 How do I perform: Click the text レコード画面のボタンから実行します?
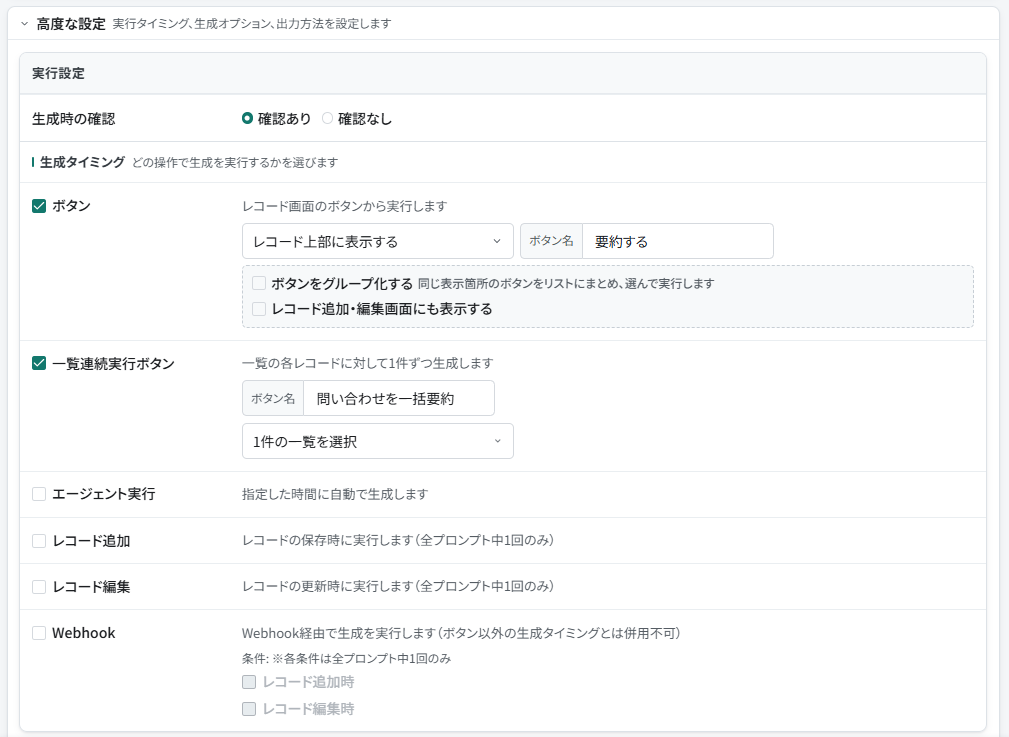(x=344, y=206)
